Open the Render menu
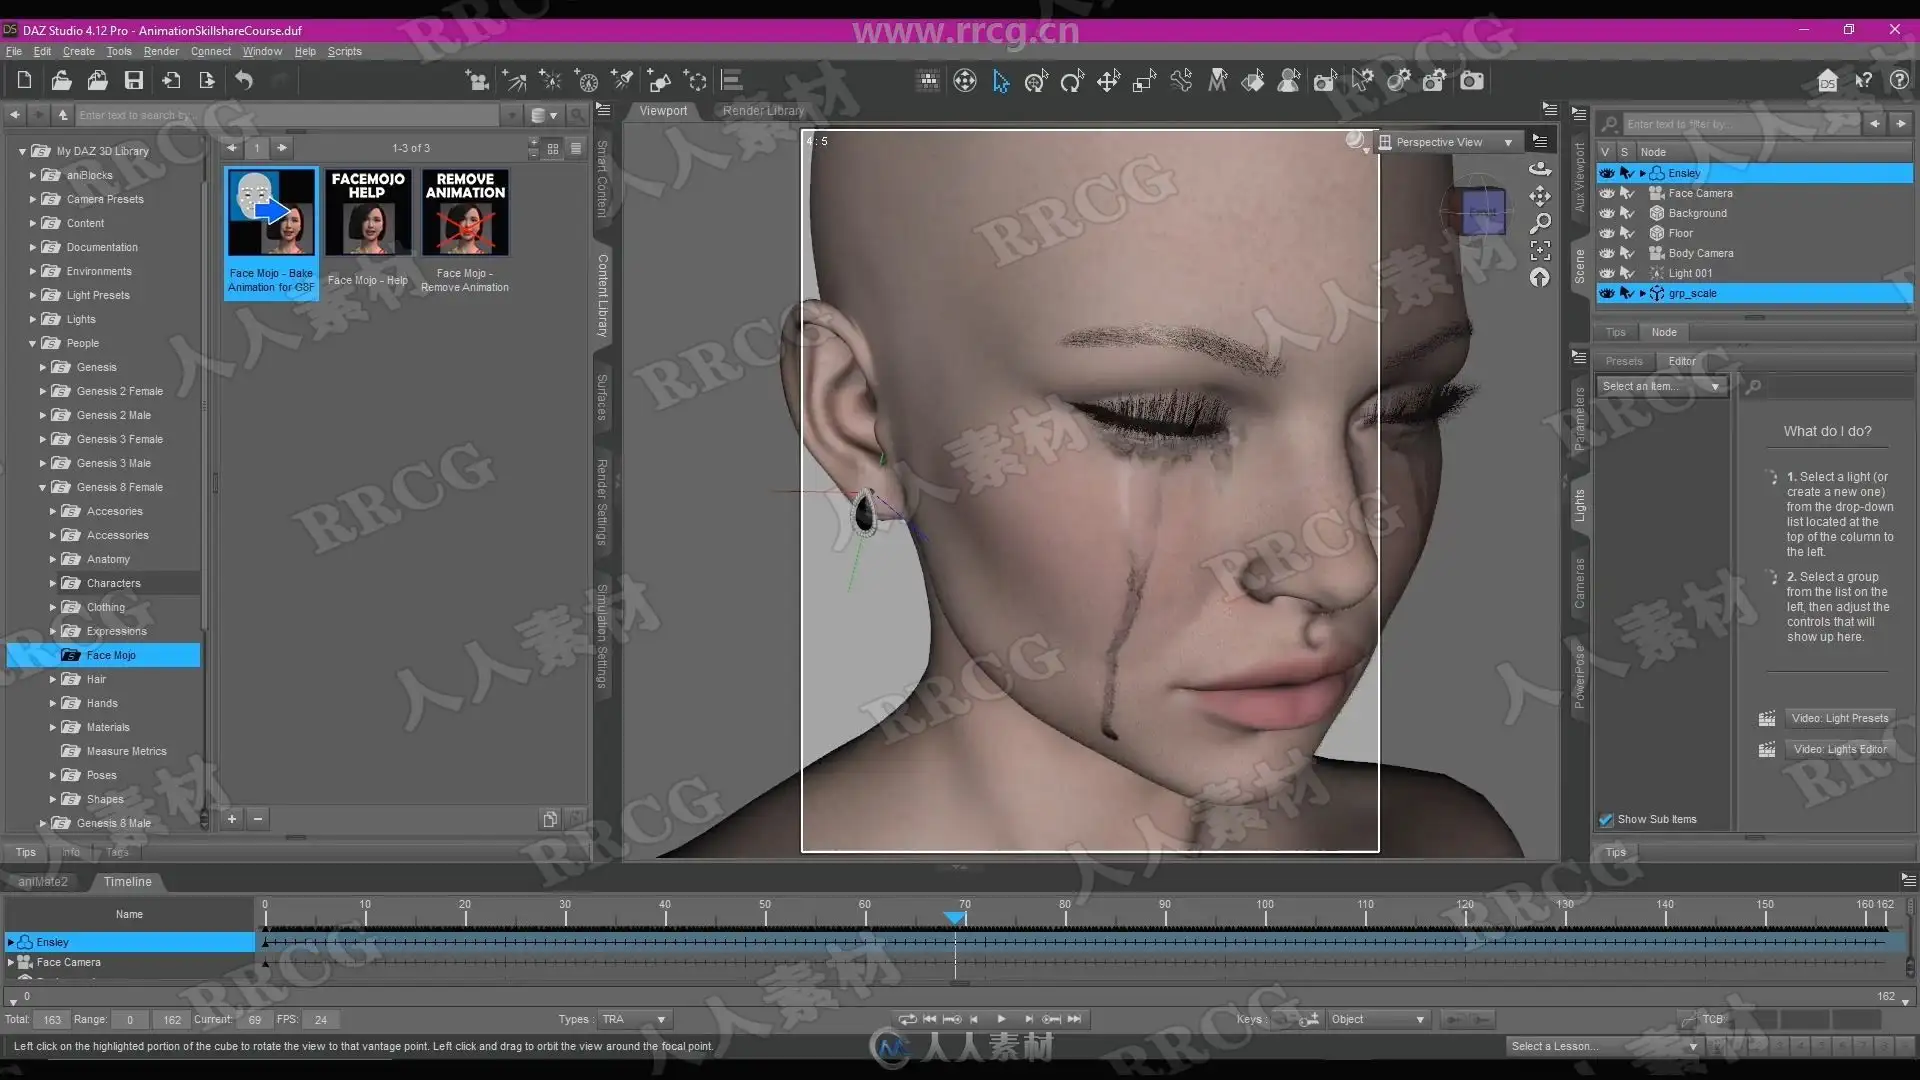 [160, 51]
